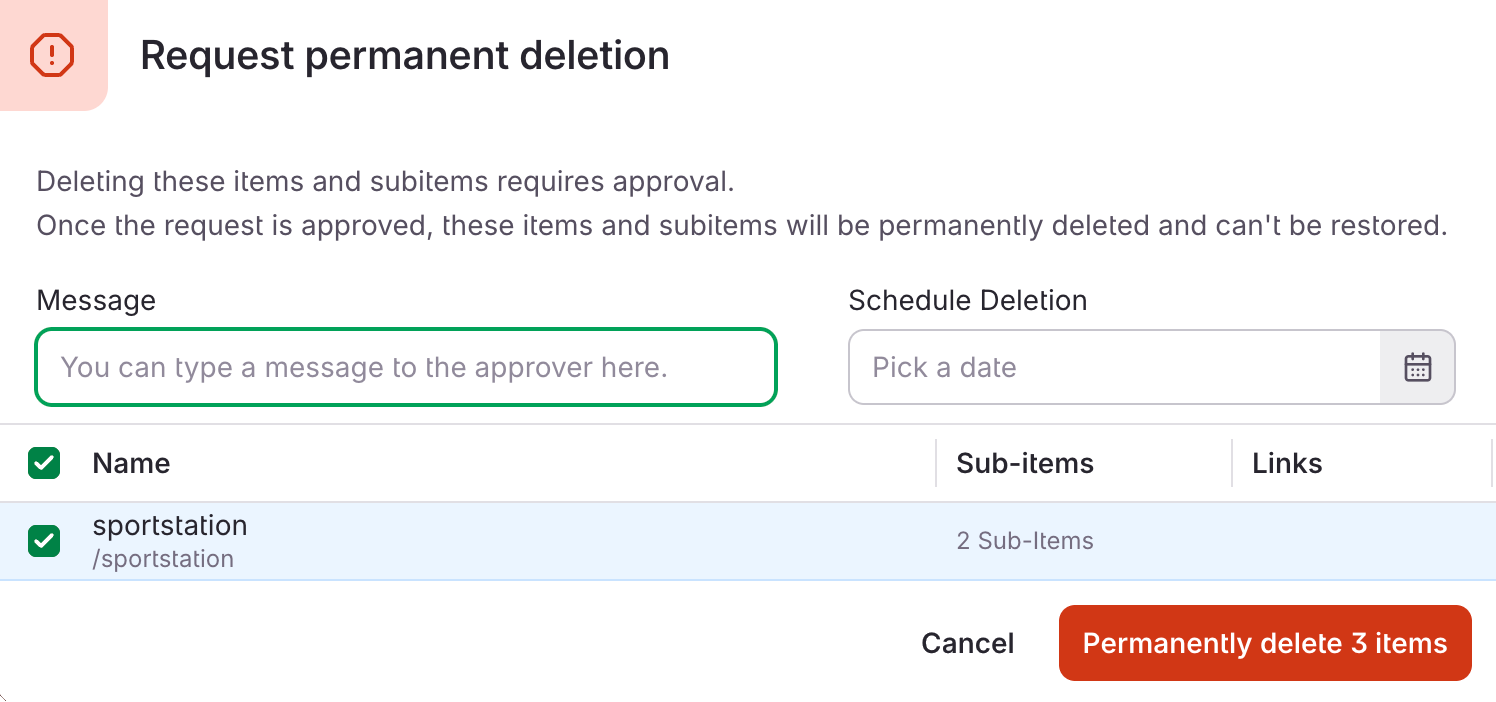1496x702 pixels.
Task: Click the Sub-items column header
Action: tap(1025, 463)
